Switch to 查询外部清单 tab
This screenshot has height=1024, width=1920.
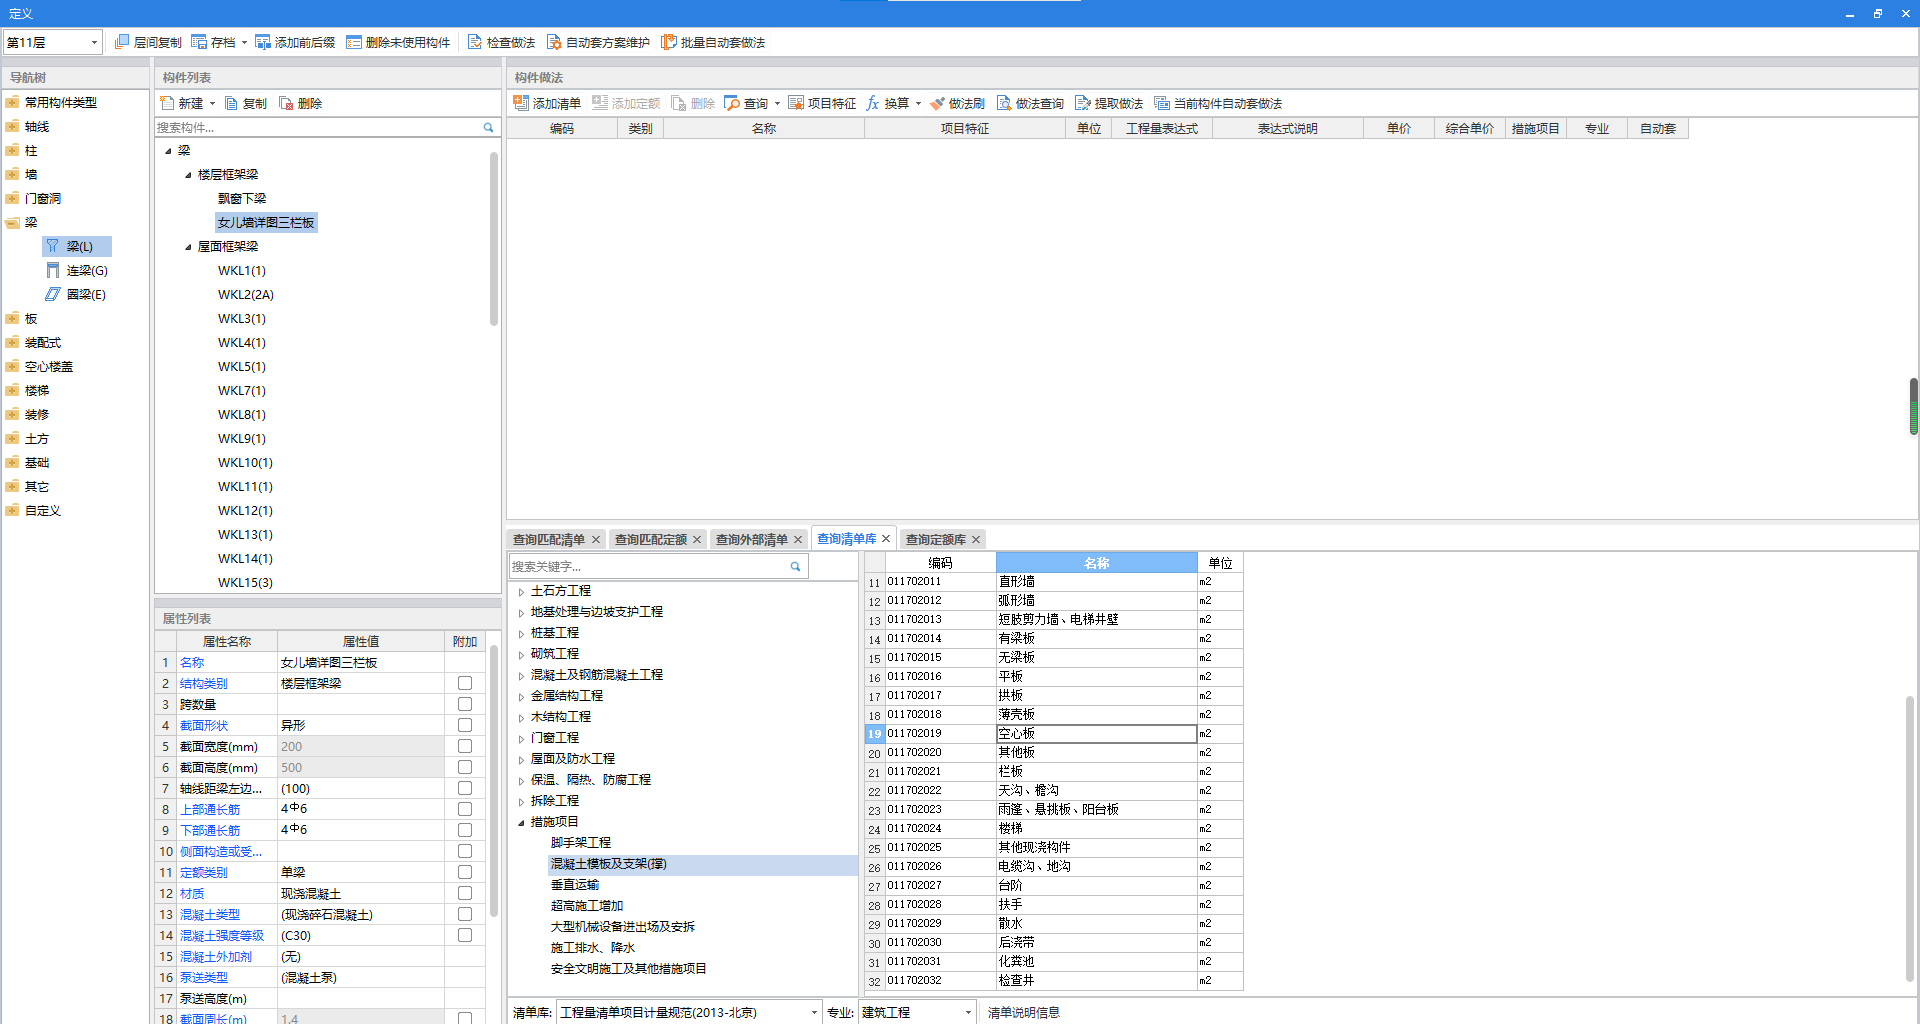pyautogui.click(x=751, y=539)
